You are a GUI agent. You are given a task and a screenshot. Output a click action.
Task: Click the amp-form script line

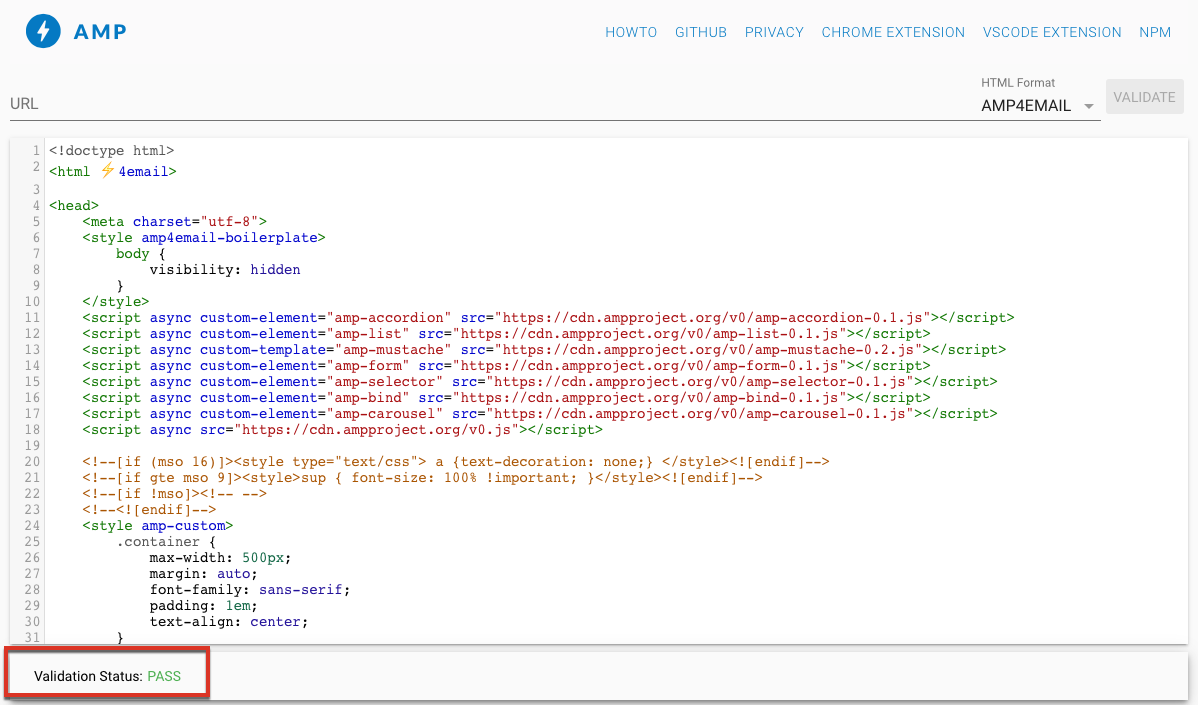pos(507,366)
